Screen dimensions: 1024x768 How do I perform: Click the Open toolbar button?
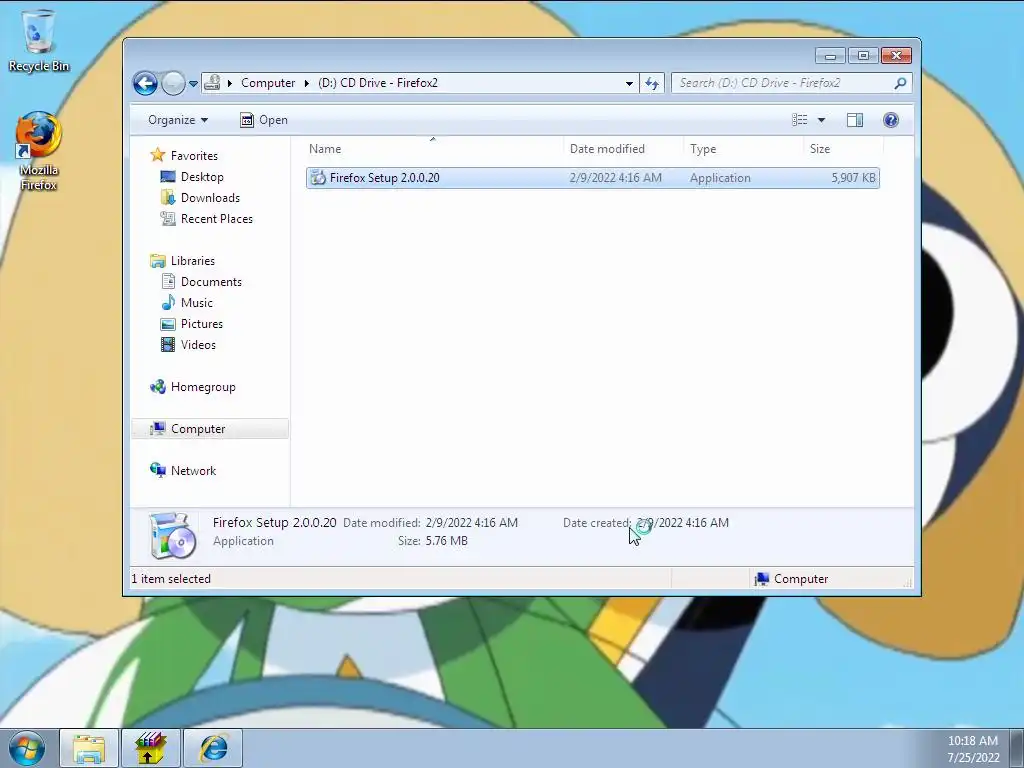coord(264,120)
